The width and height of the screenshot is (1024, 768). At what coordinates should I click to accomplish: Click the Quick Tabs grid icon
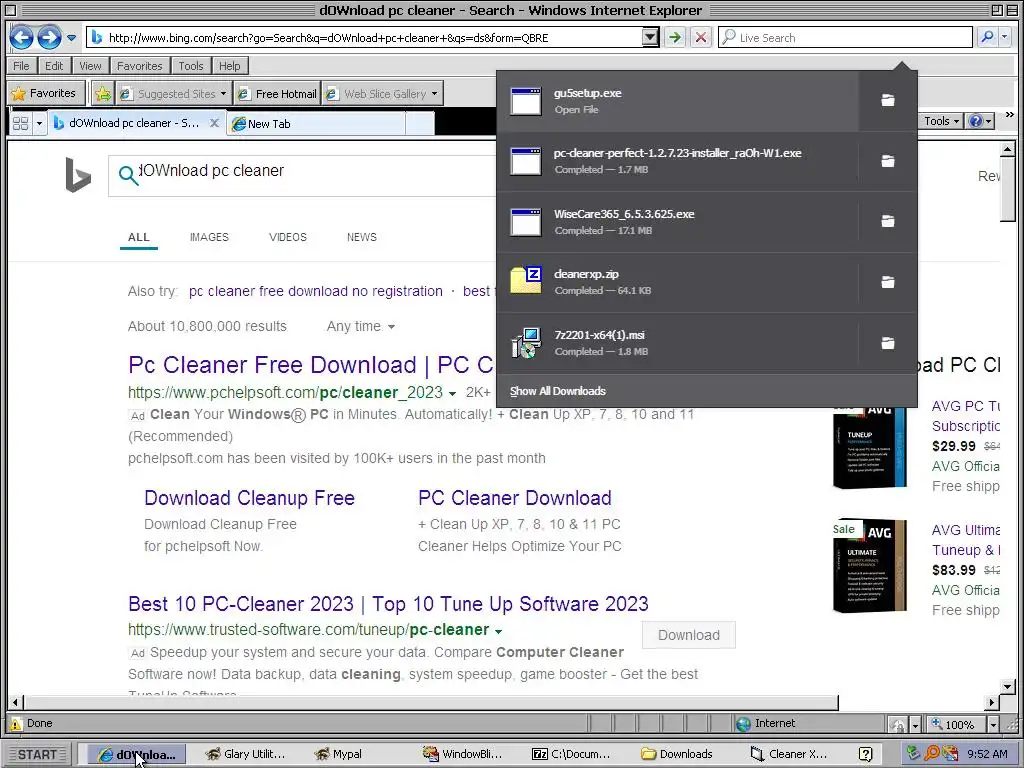tap(21, 123)
